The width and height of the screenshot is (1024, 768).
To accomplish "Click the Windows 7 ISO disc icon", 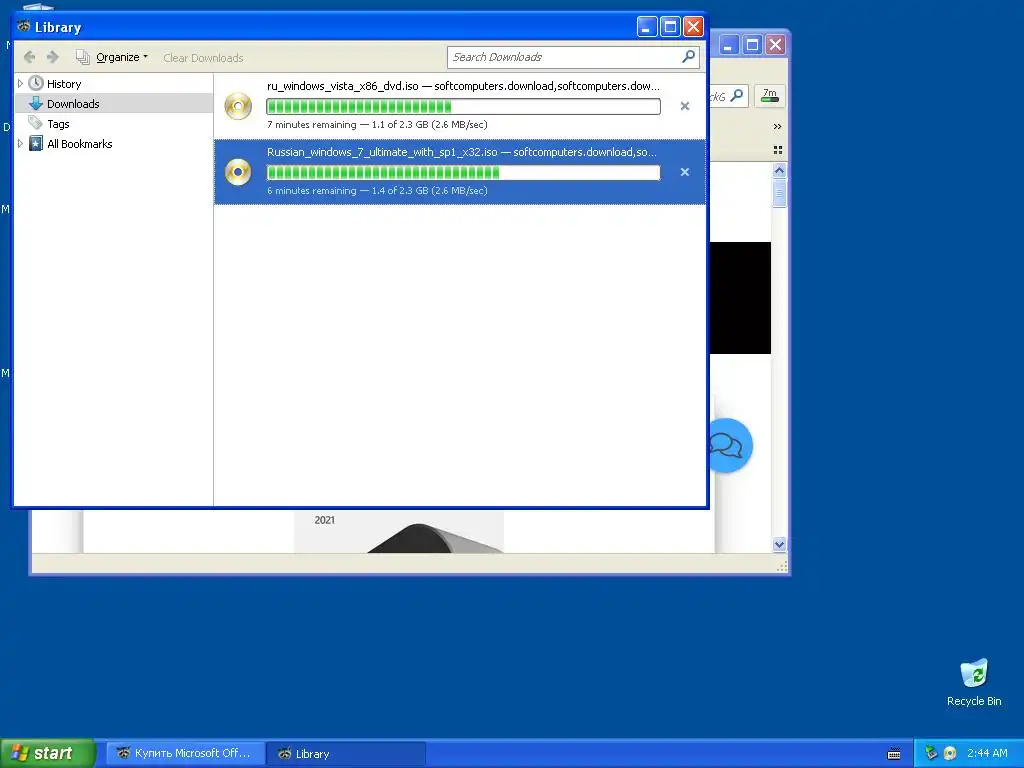I will pos(238,172).
